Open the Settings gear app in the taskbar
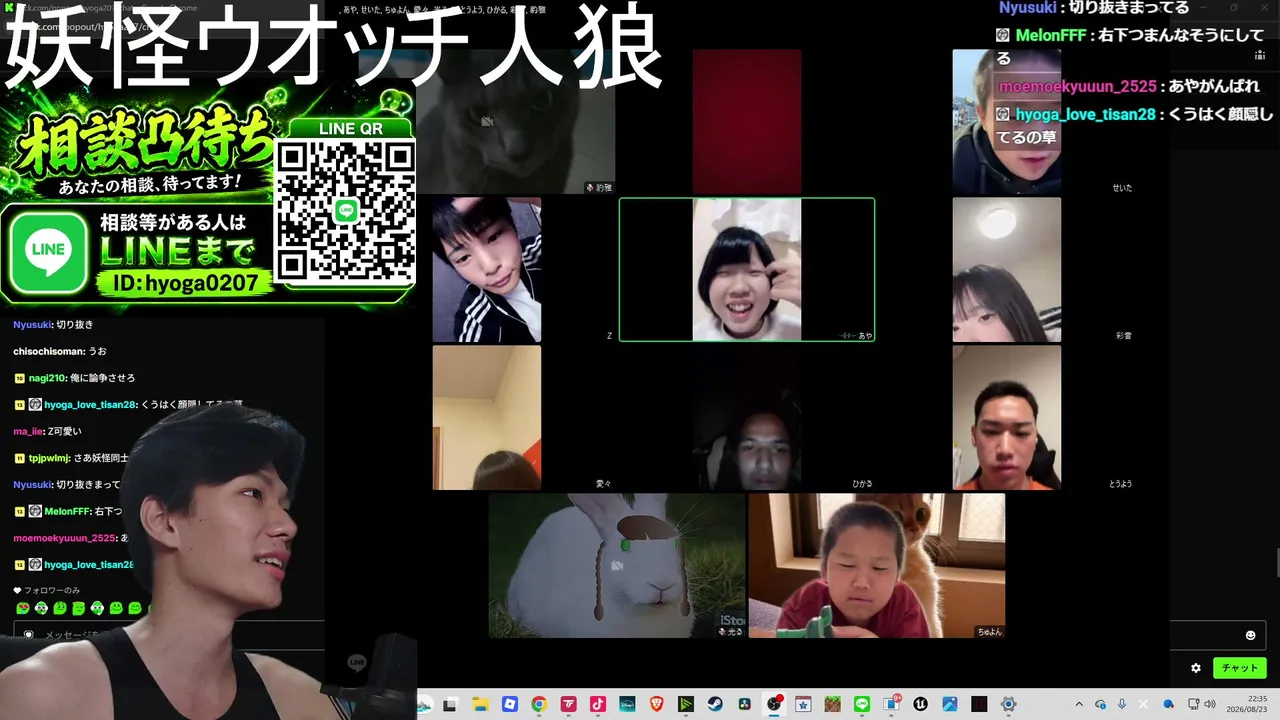1280x720 pixels. coord(1008,704)
